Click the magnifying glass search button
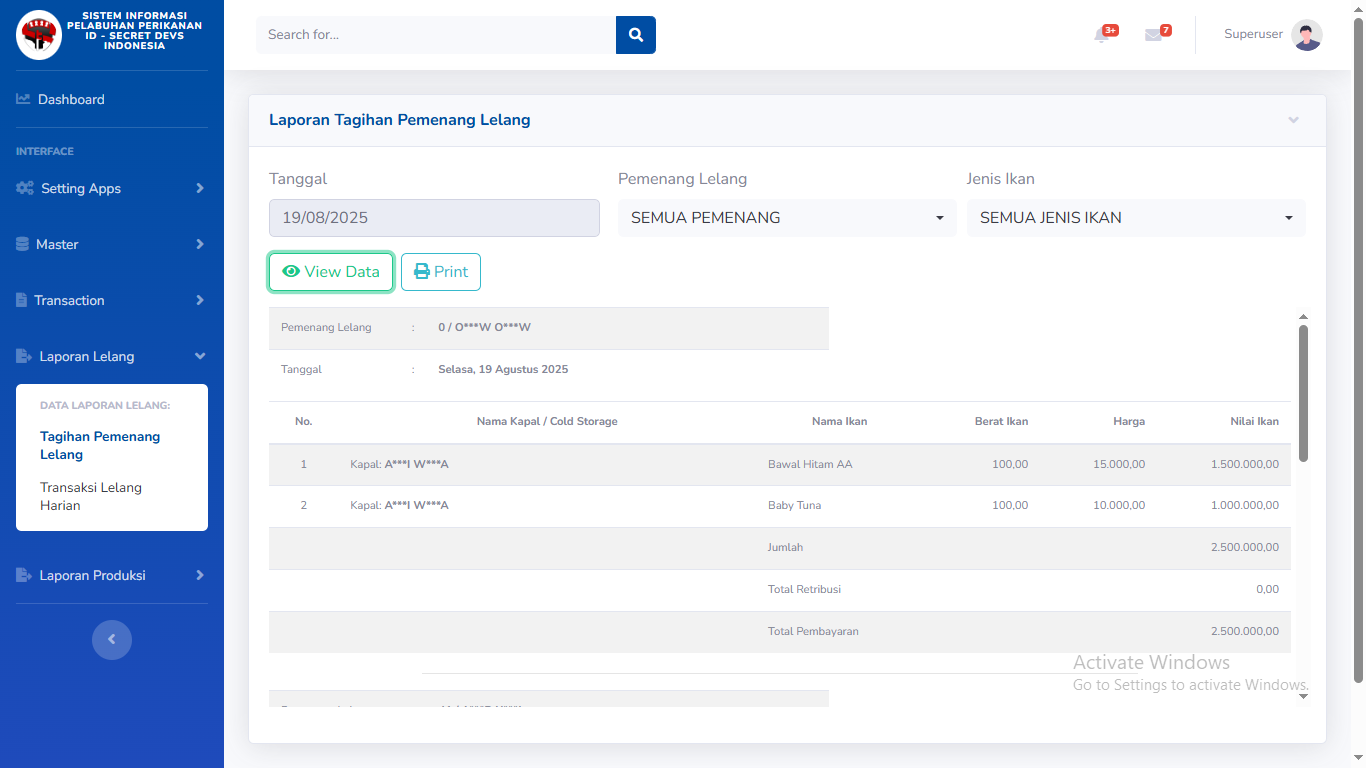The width and height of the screenshot is (1366, 768). click(x=635, y=35)
